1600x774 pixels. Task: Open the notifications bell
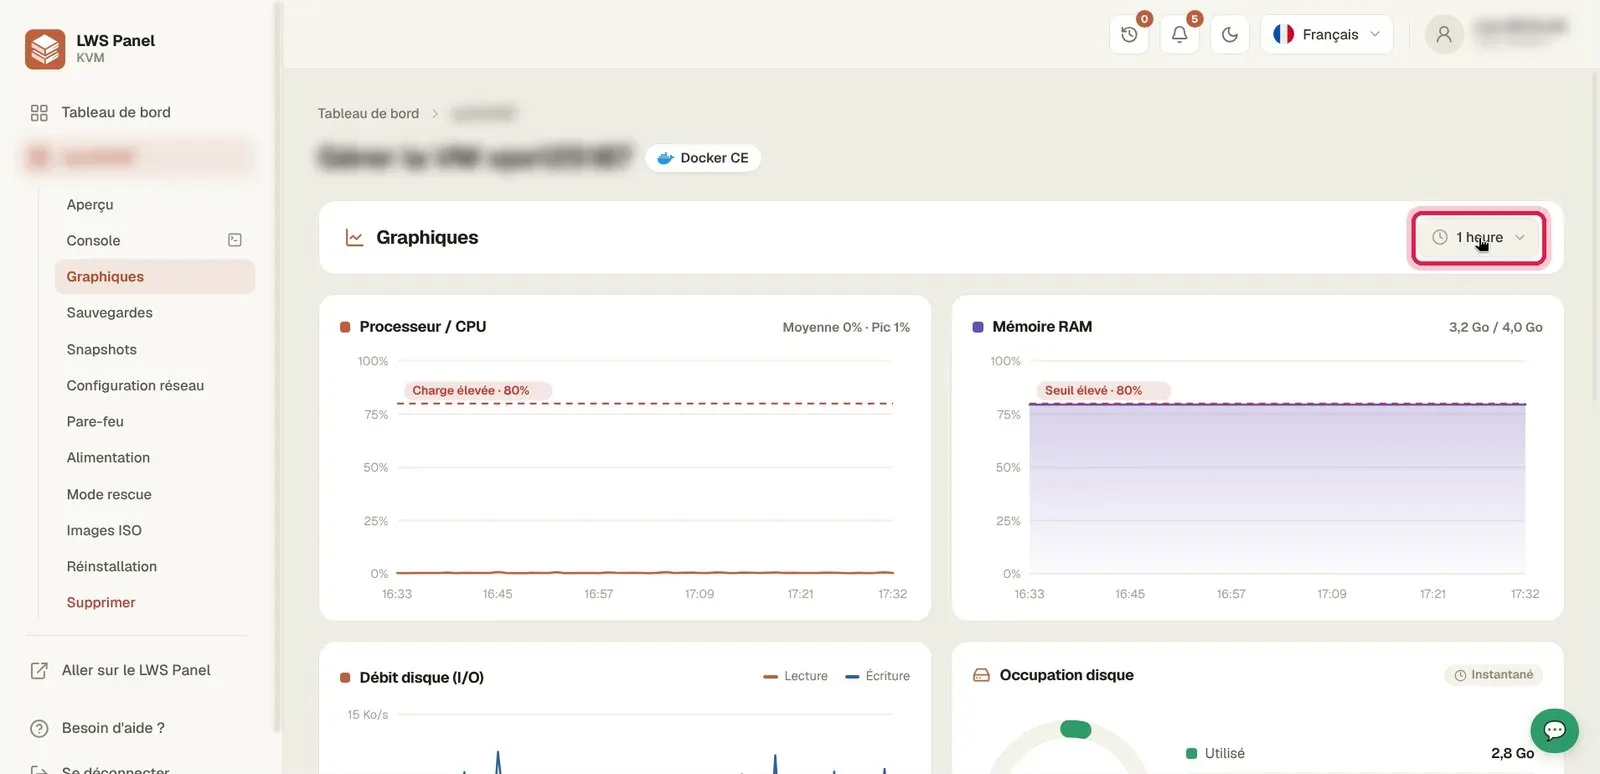coord(1180,34)
